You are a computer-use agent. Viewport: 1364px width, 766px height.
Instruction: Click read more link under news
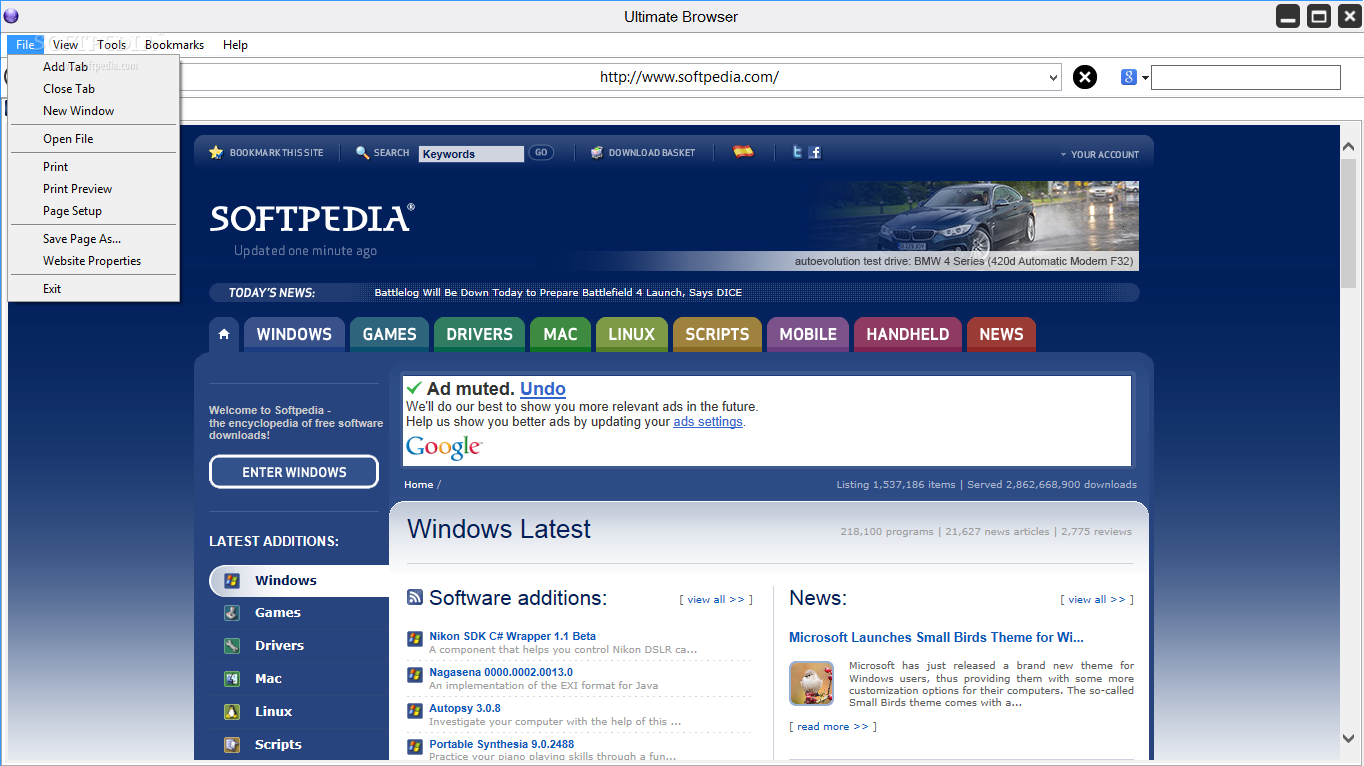pos(833,727)
